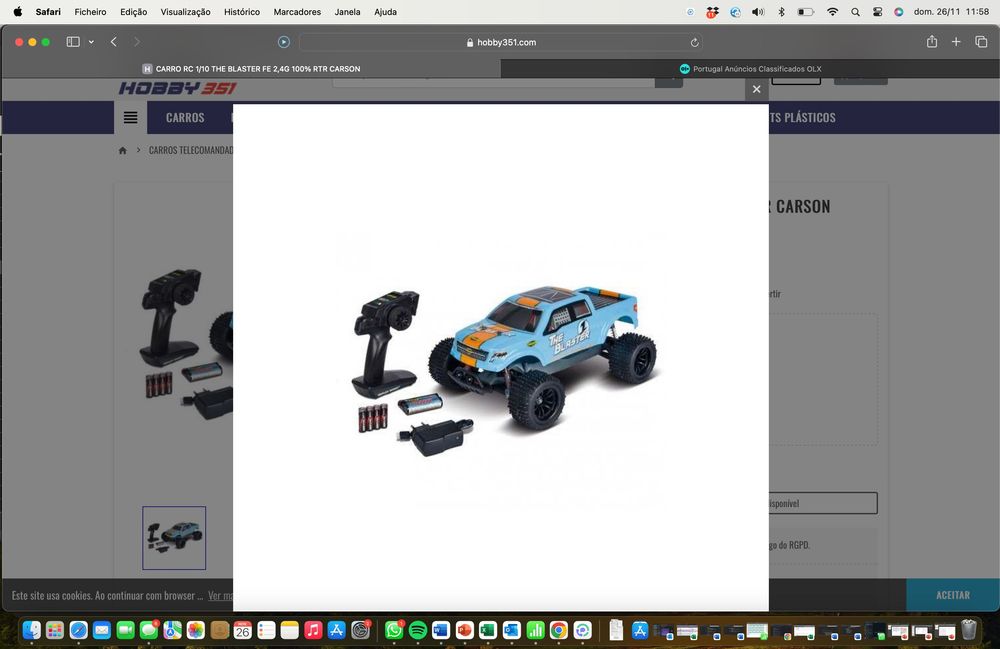Open the Histórico menu
The image size is (1000, 649).
(x=242, y=11)
